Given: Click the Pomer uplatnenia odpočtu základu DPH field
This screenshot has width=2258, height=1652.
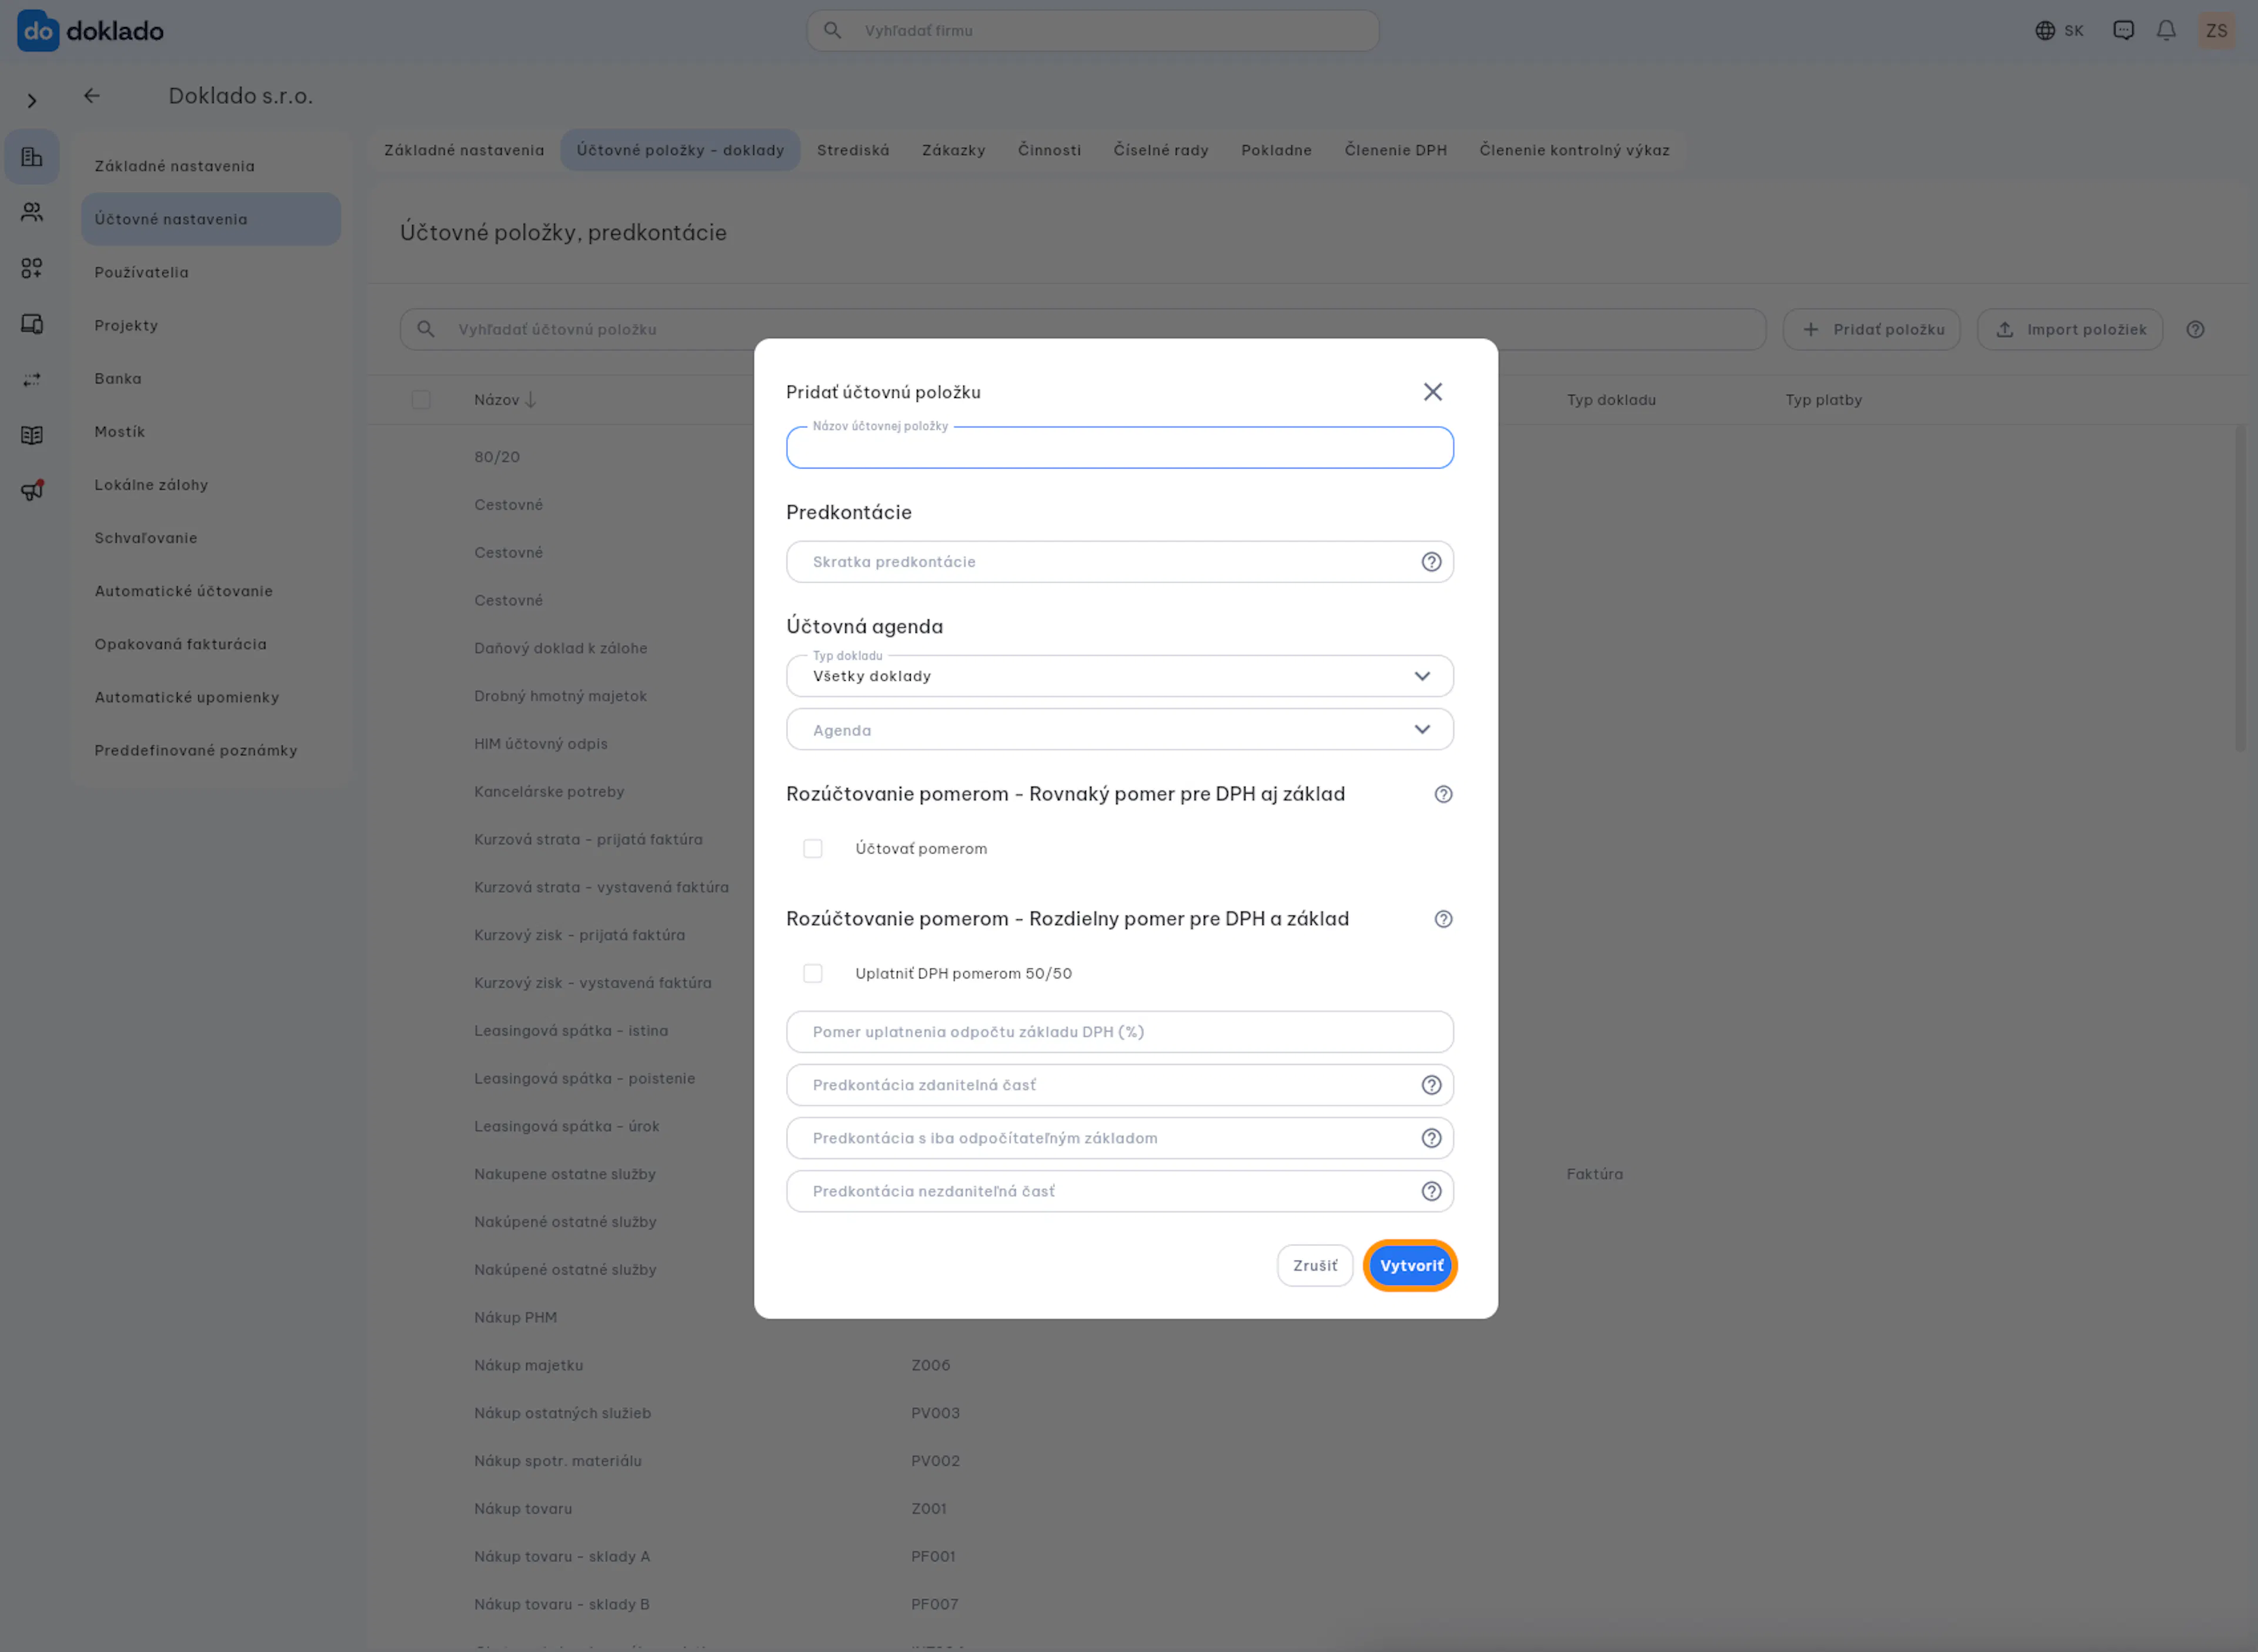Looking at the screenshot, I should pyautogui.click(x=1119, y=1032).
